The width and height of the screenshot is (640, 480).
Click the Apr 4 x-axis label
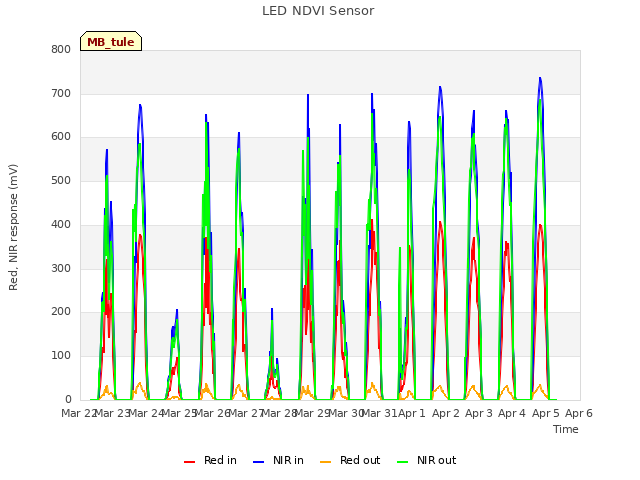[512, 413]
